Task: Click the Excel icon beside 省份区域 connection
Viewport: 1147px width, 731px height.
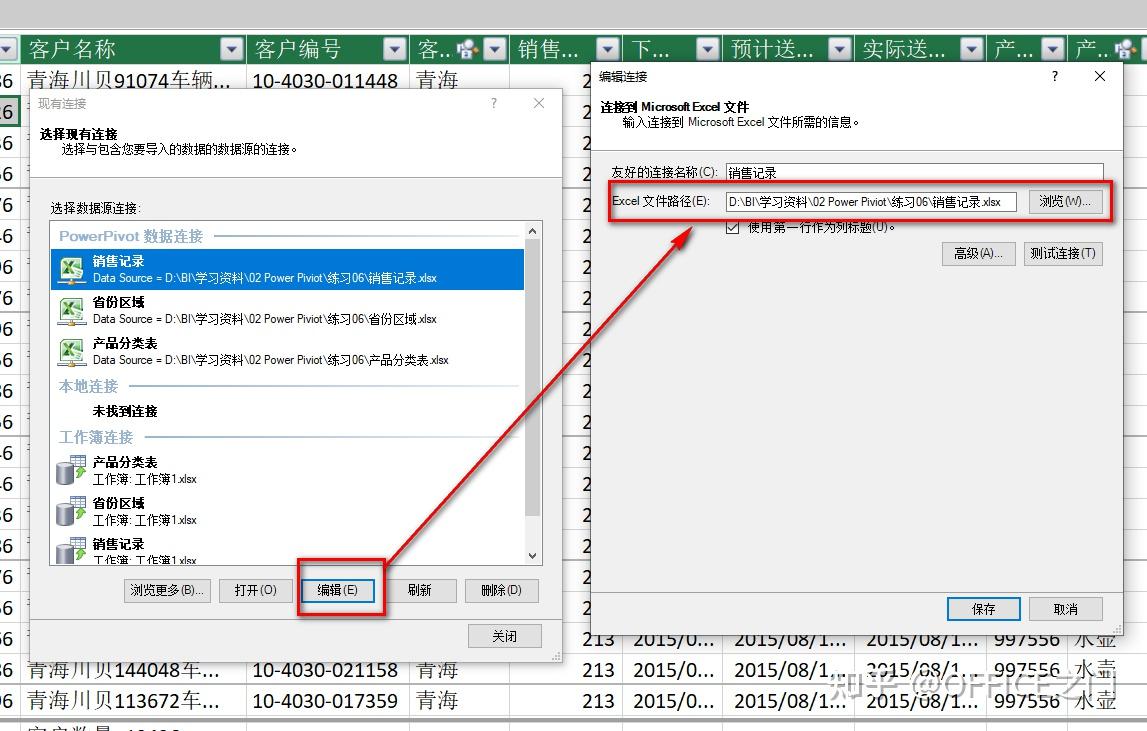Action: [71, 310]
